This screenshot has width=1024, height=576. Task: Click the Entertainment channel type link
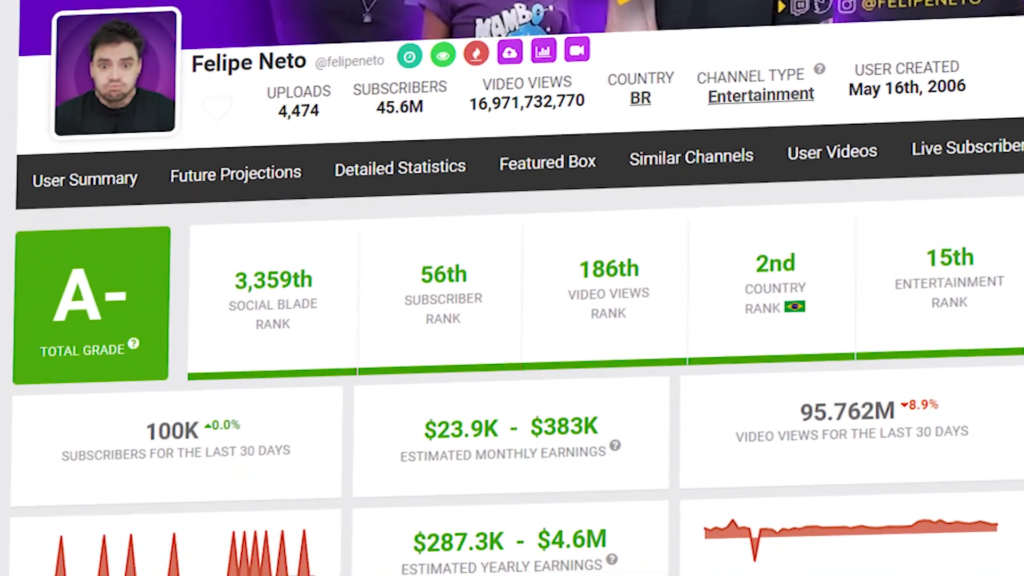(x=761, y=95)
